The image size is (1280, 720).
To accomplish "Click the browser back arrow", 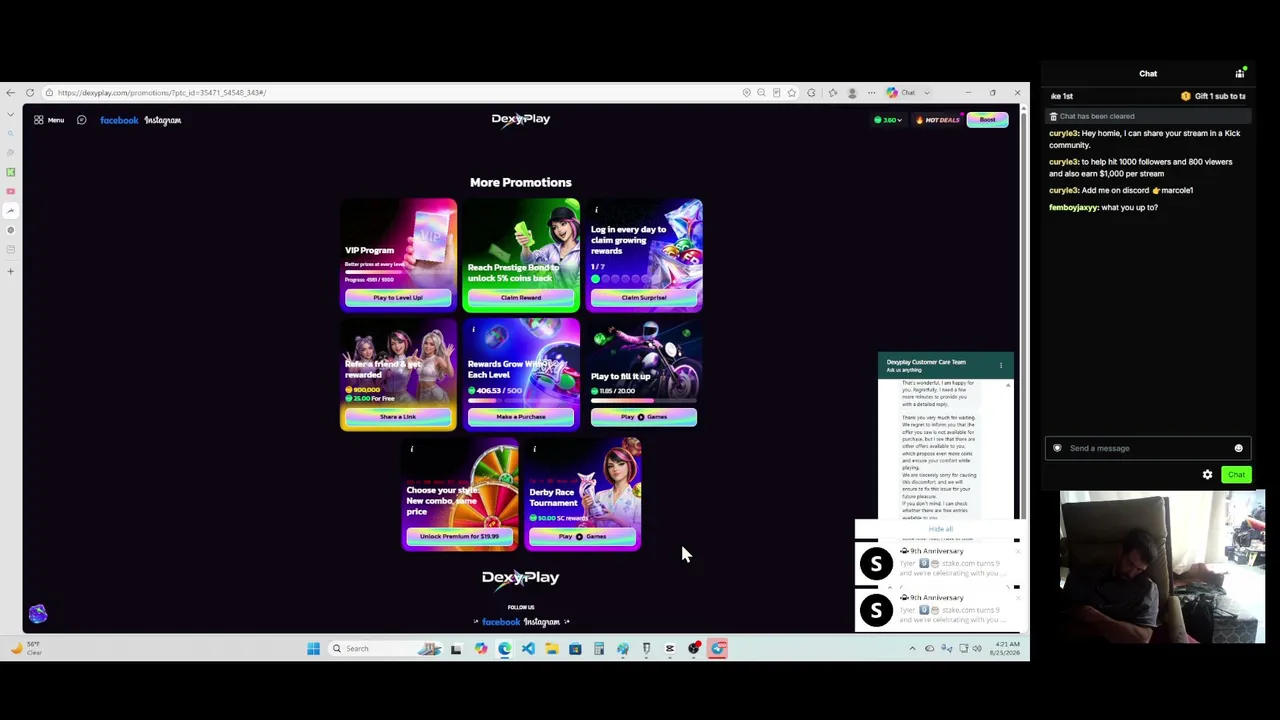I will coord(10,93).
